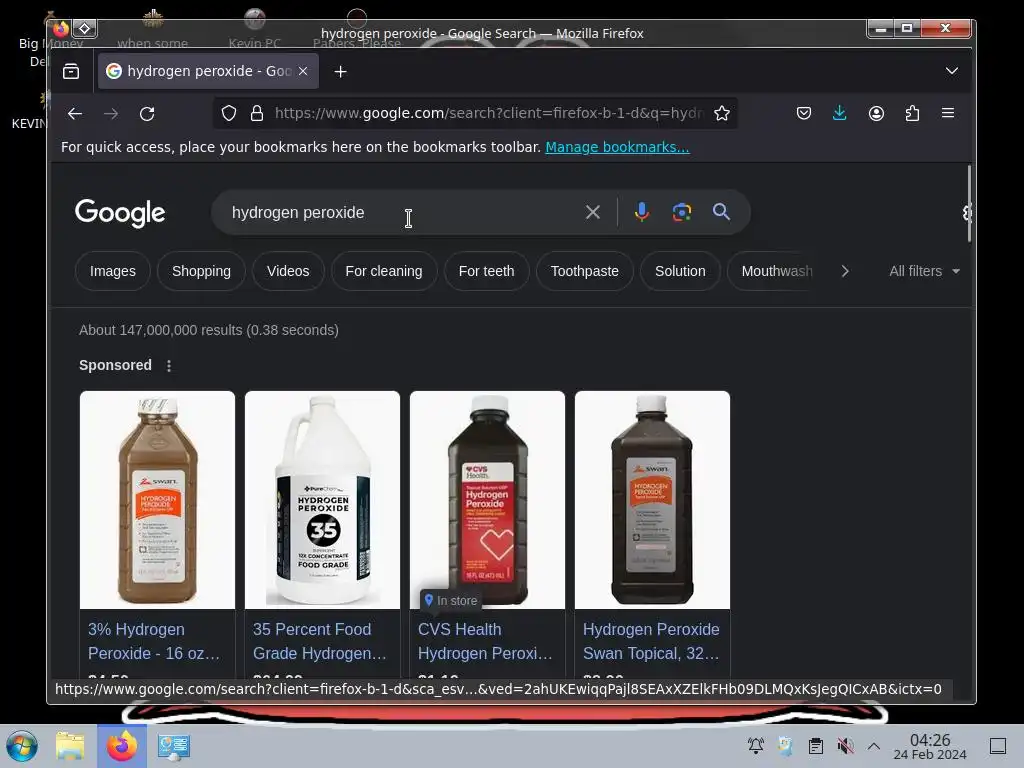Click the muted volume tray icon
Image resolution: width=1024 pixels, height=768 pixels.
tap(845, 746)
